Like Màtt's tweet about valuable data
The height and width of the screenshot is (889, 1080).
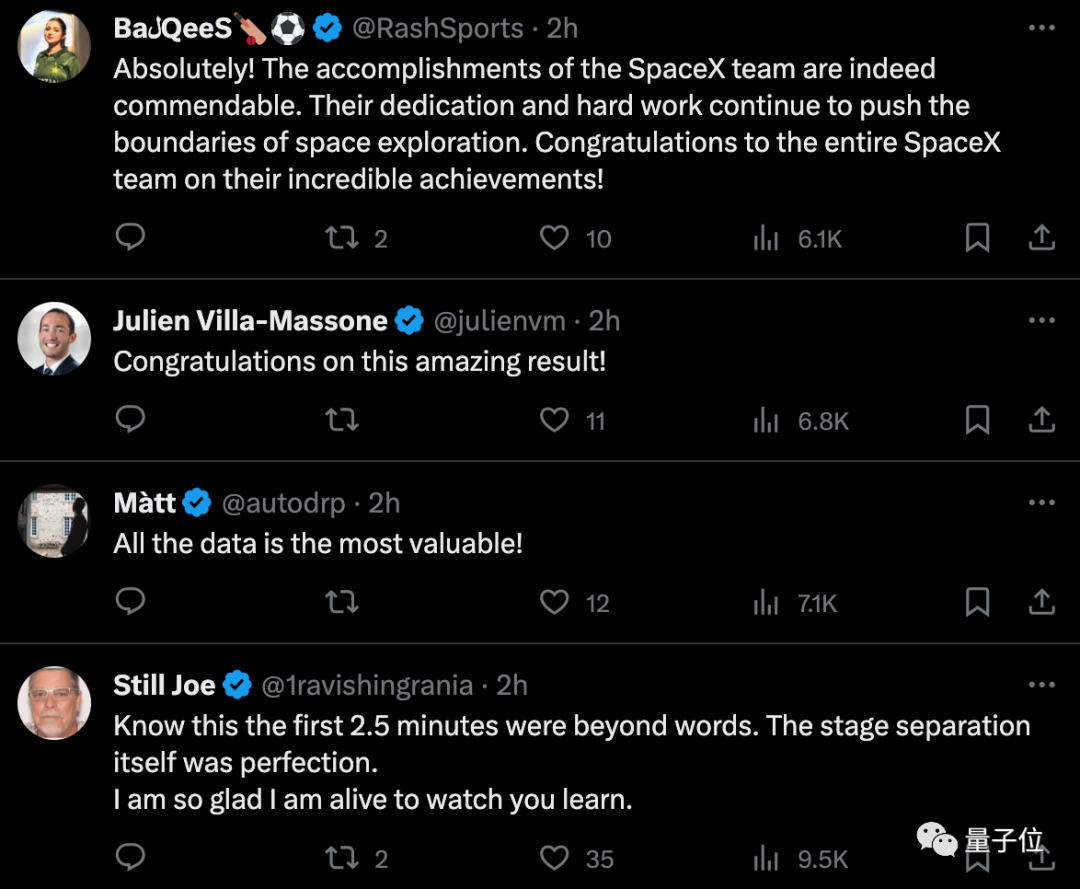[x=554, y=603]
